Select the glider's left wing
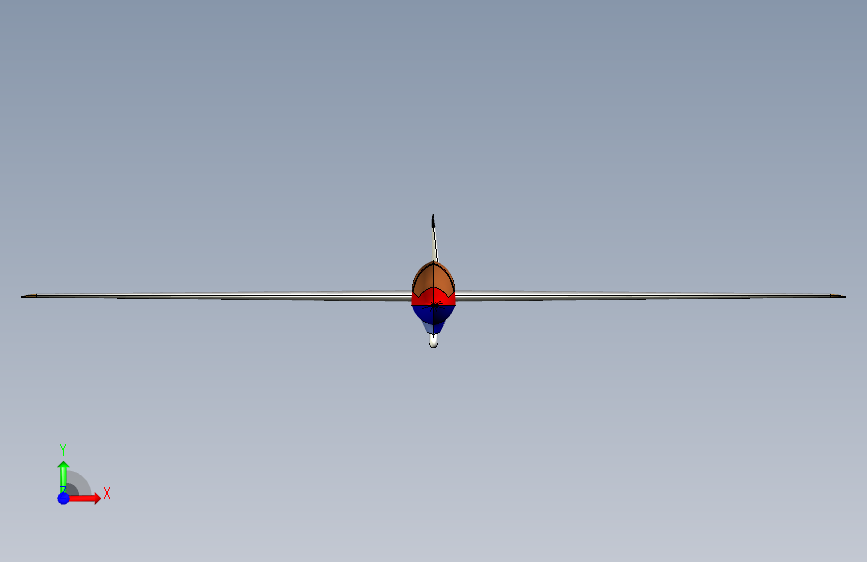This screenshot has width=867, height=562. coord(216,296)
